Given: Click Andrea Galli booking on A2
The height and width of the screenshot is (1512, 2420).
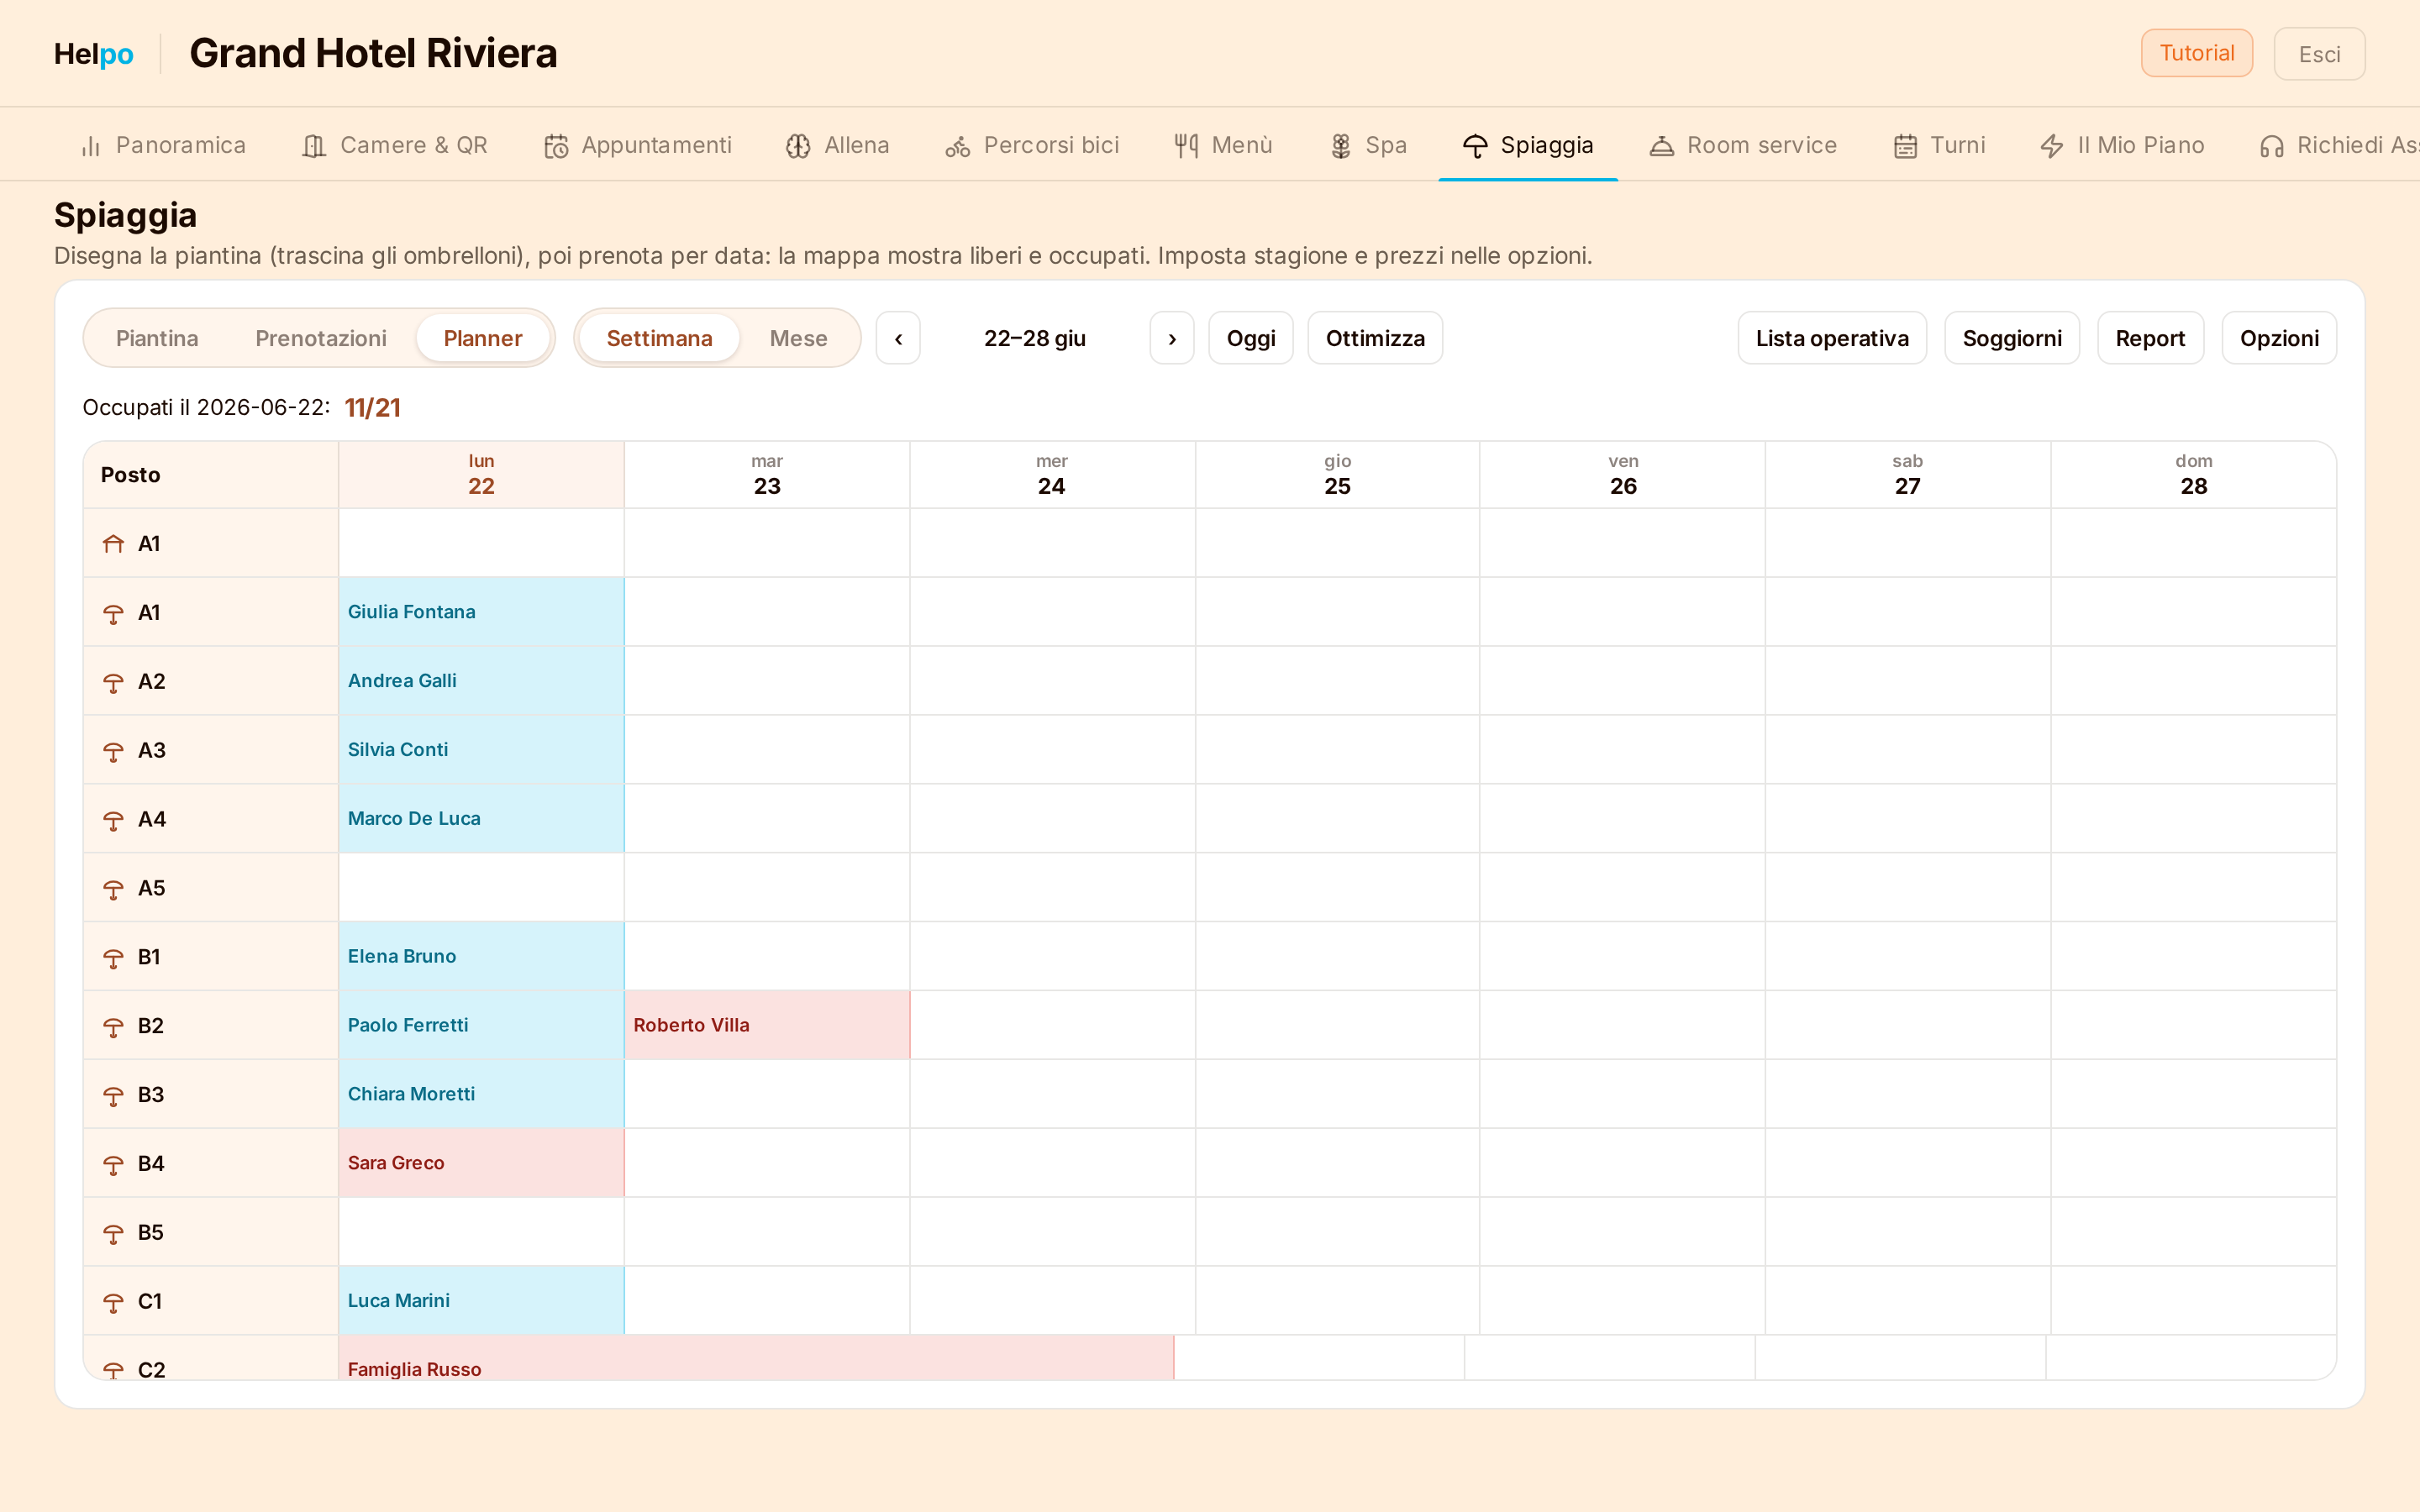Looking at the screenshot, I should 481,681.
